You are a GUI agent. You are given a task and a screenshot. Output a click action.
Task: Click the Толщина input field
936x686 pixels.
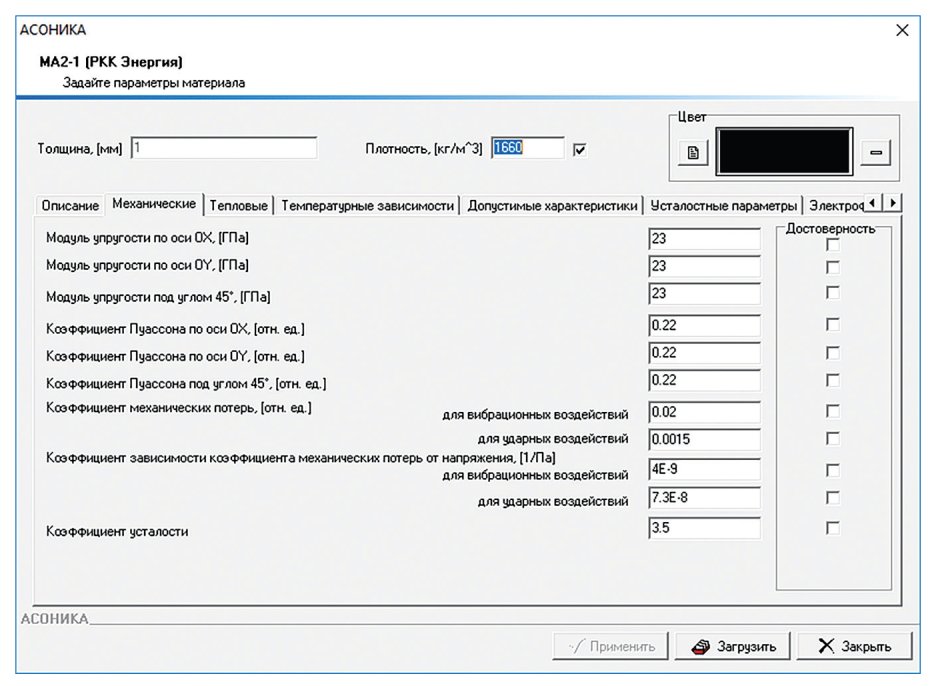click(x=224, y=147)
